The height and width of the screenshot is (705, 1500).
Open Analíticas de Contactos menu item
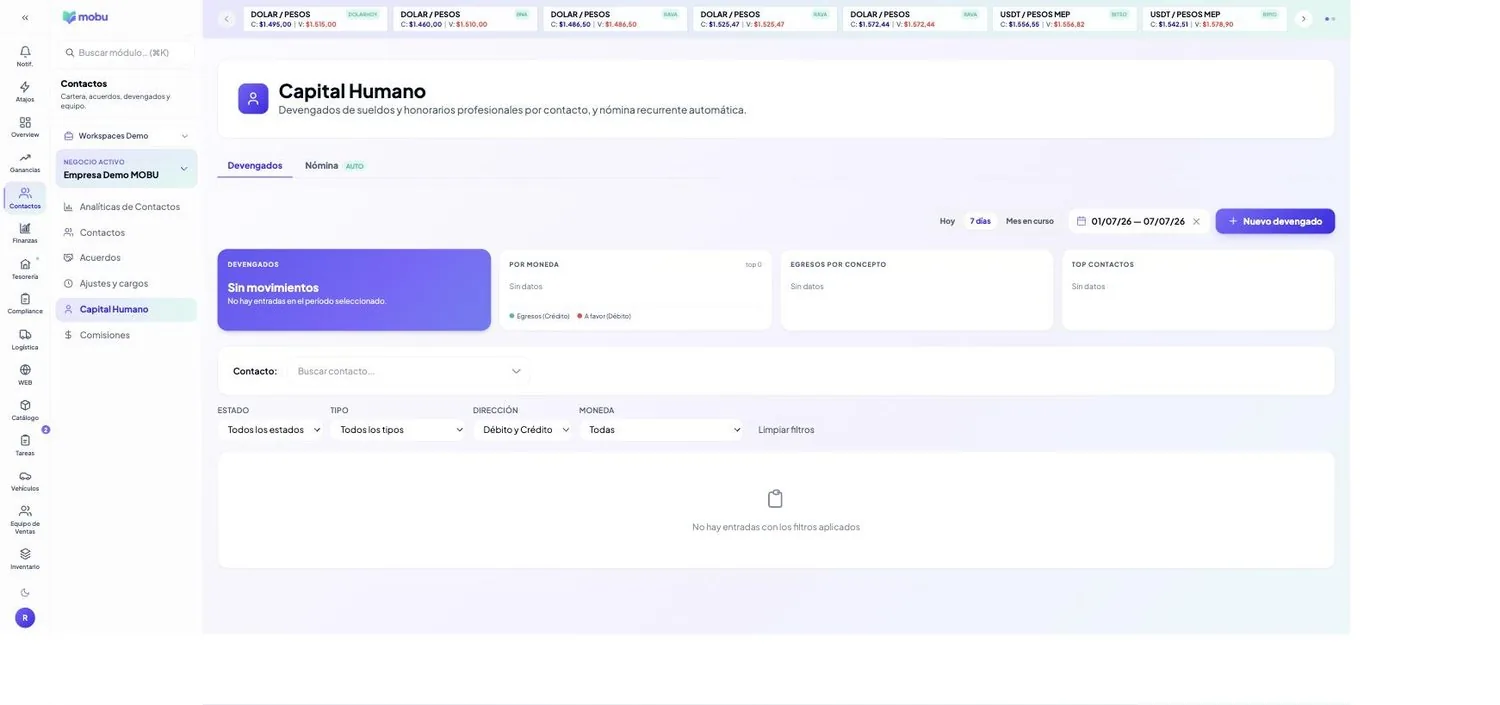126,207
